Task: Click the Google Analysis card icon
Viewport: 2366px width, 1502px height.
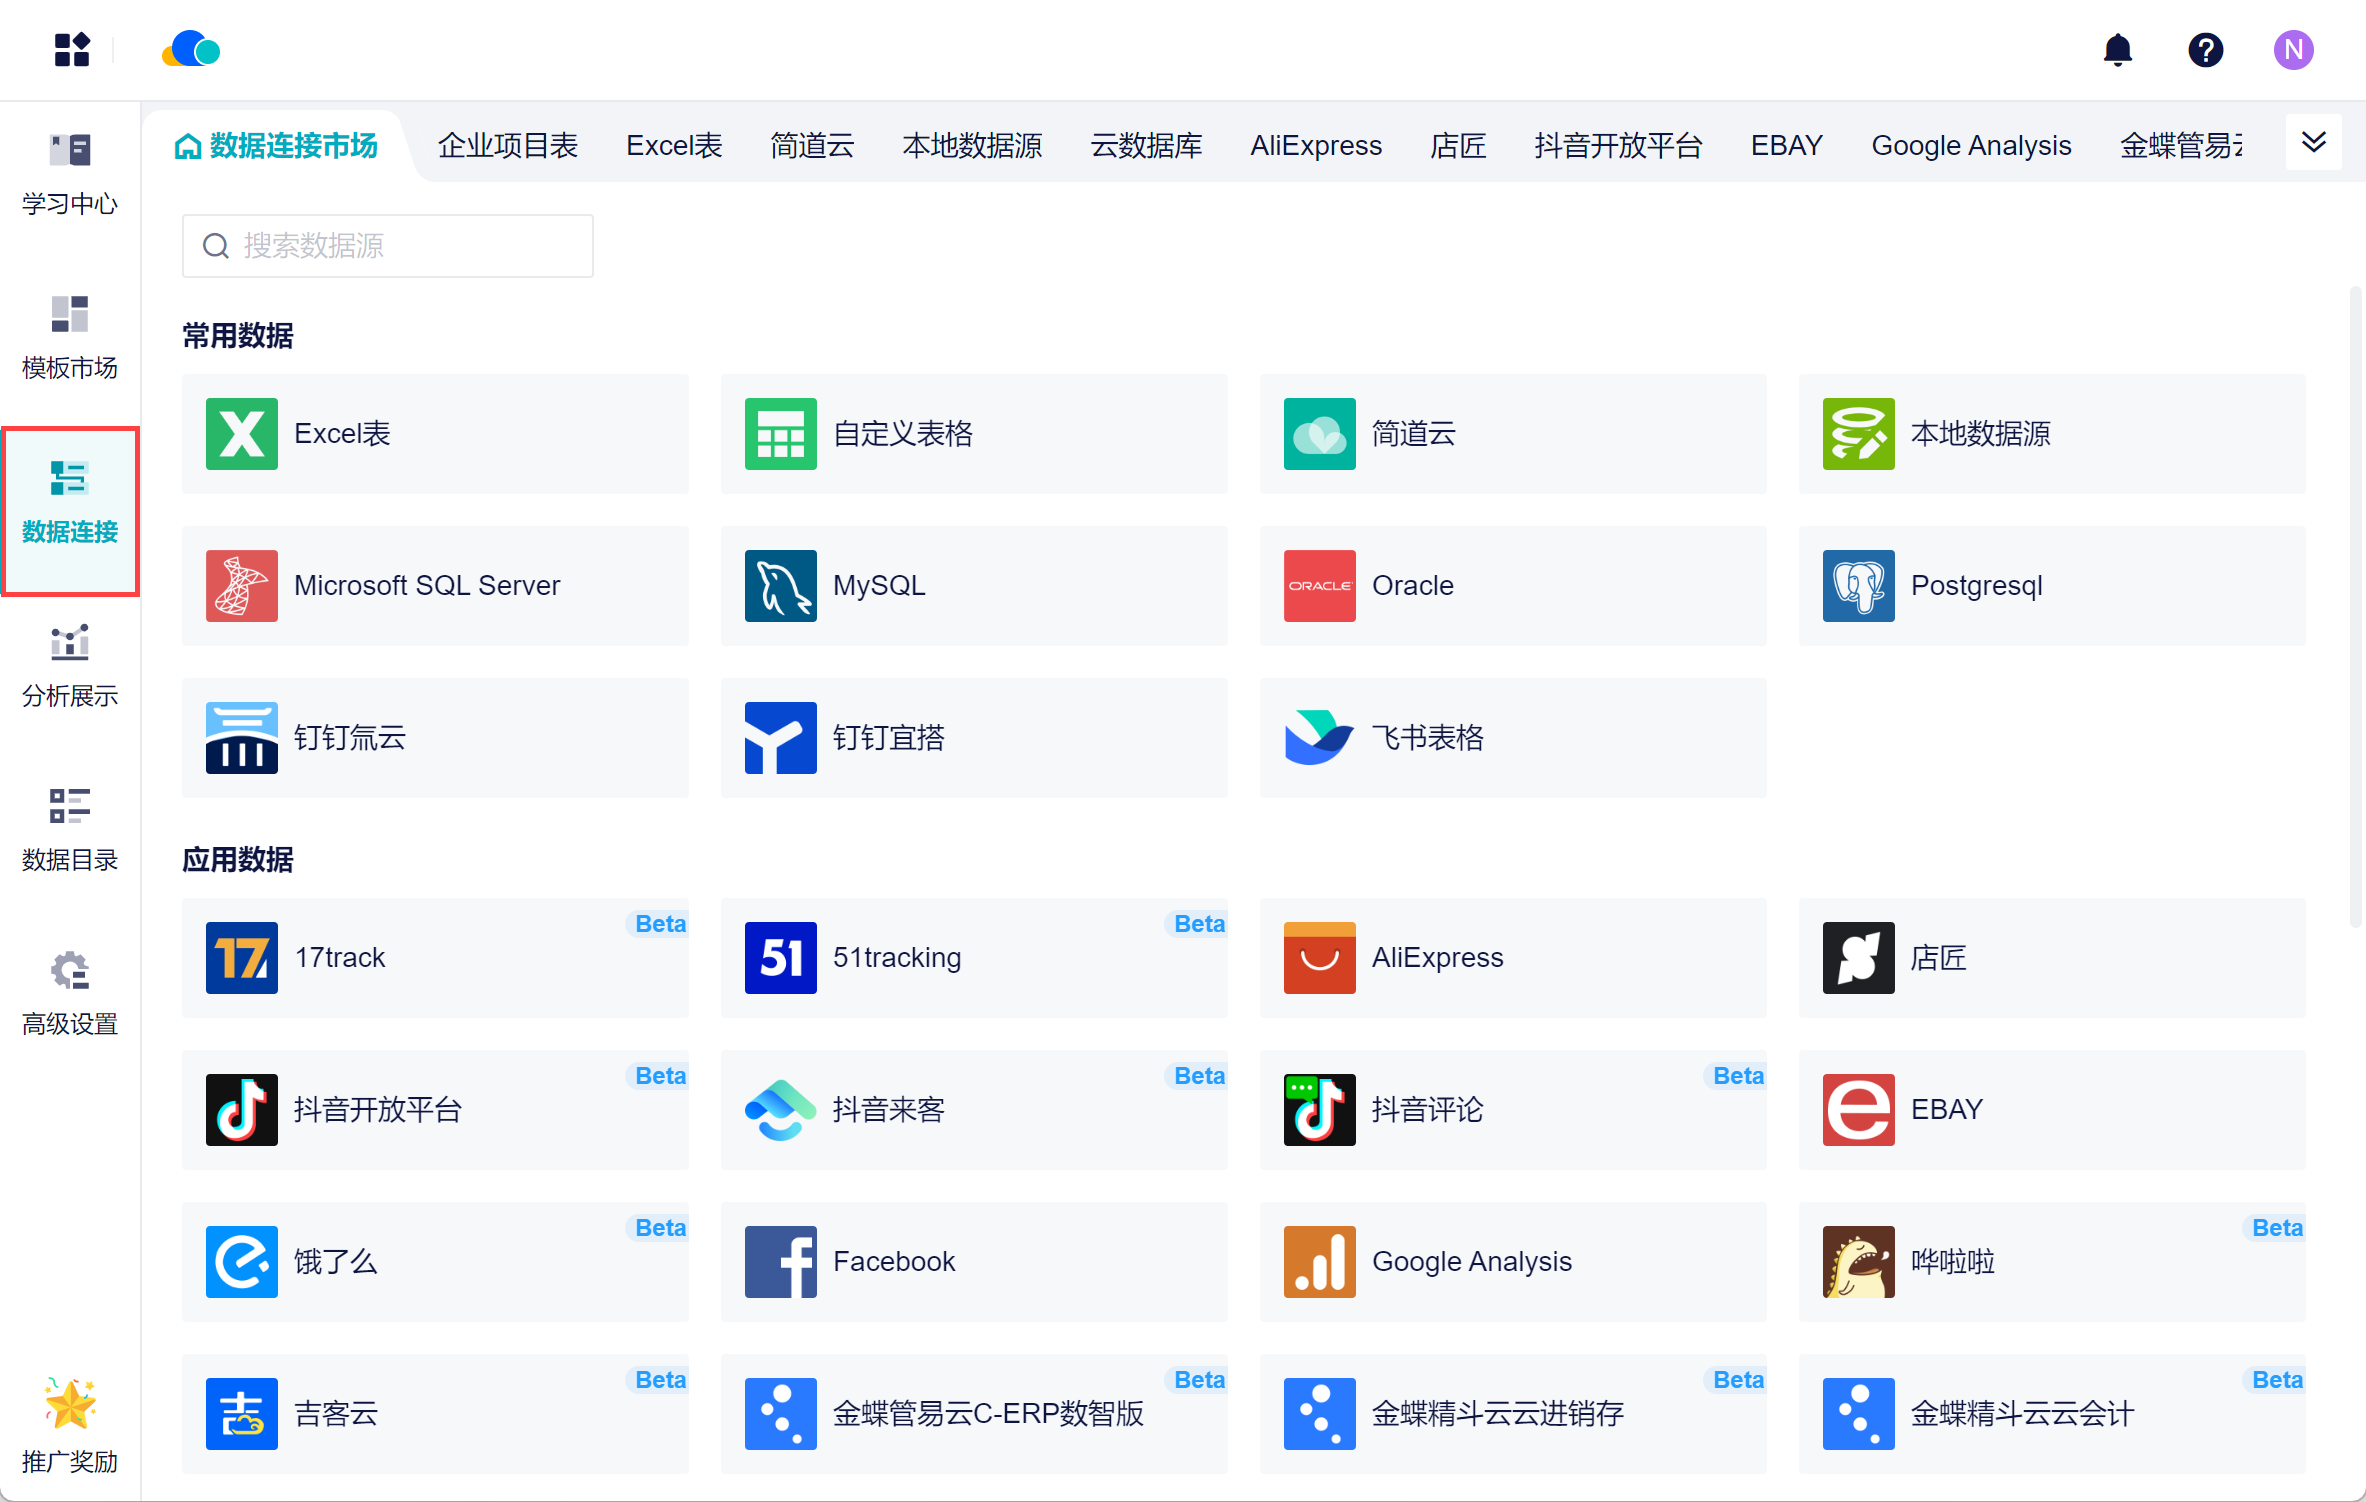Action: 1320,1262
